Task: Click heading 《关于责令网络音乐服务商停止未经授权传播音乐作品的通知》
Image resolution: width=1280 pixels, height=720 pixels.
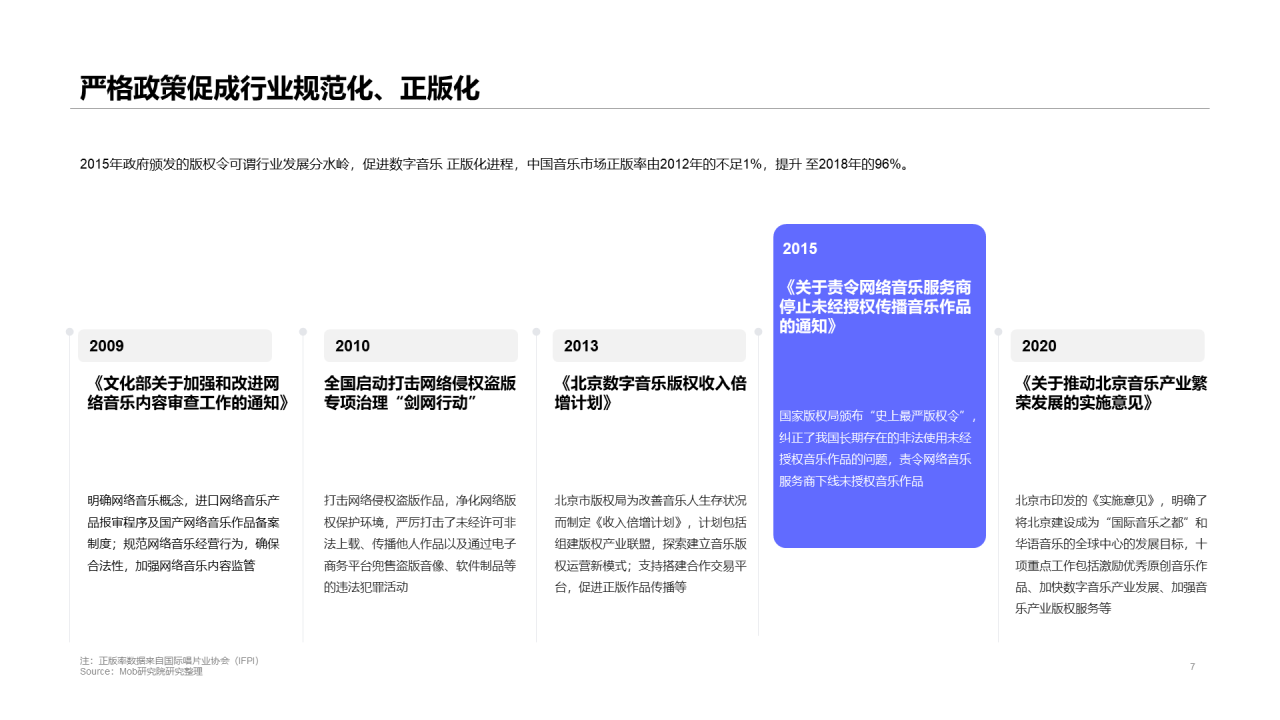Action: tap(877, 307)
